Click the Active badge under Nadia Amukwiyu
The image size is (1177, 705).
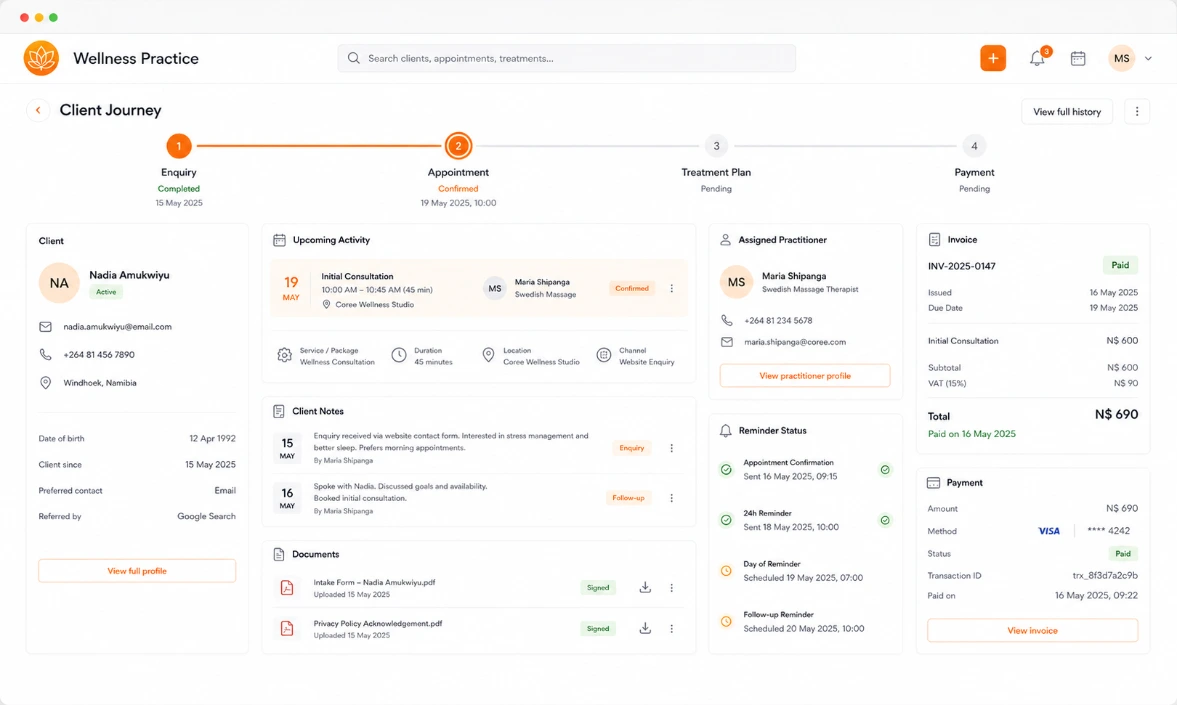click(x=106, y=292)
